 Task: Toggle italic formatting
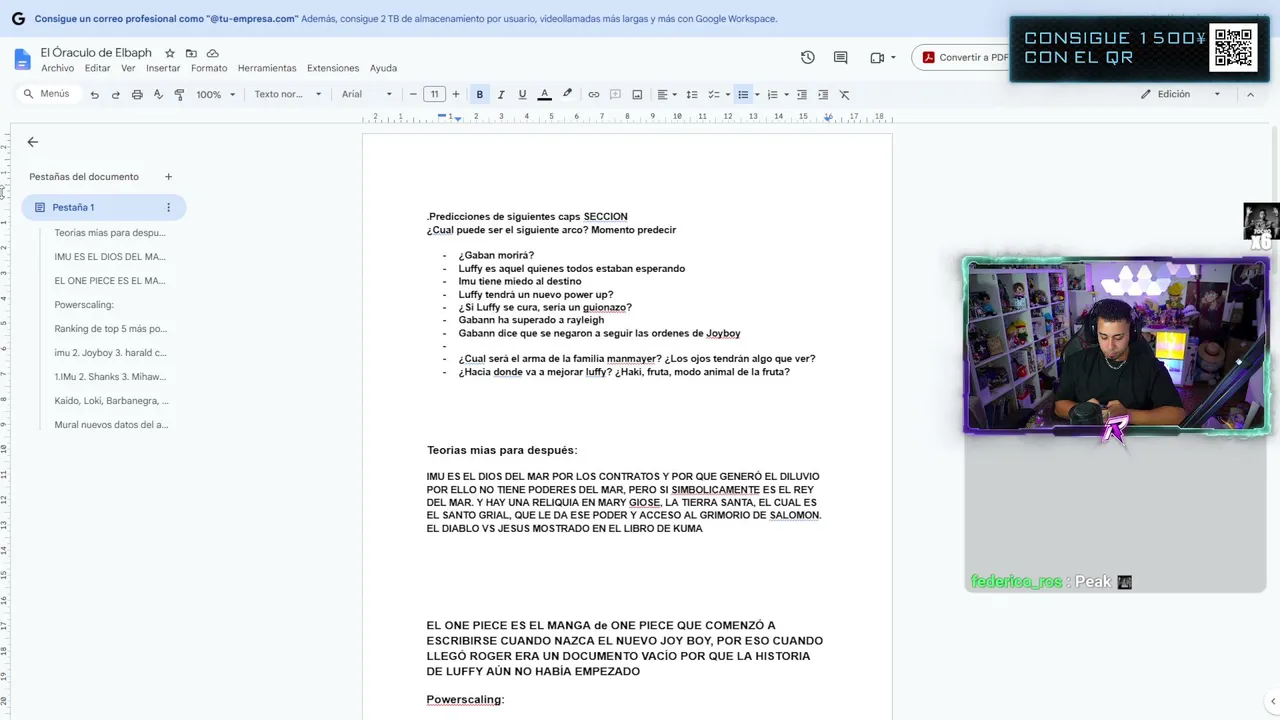click(501, 95)
